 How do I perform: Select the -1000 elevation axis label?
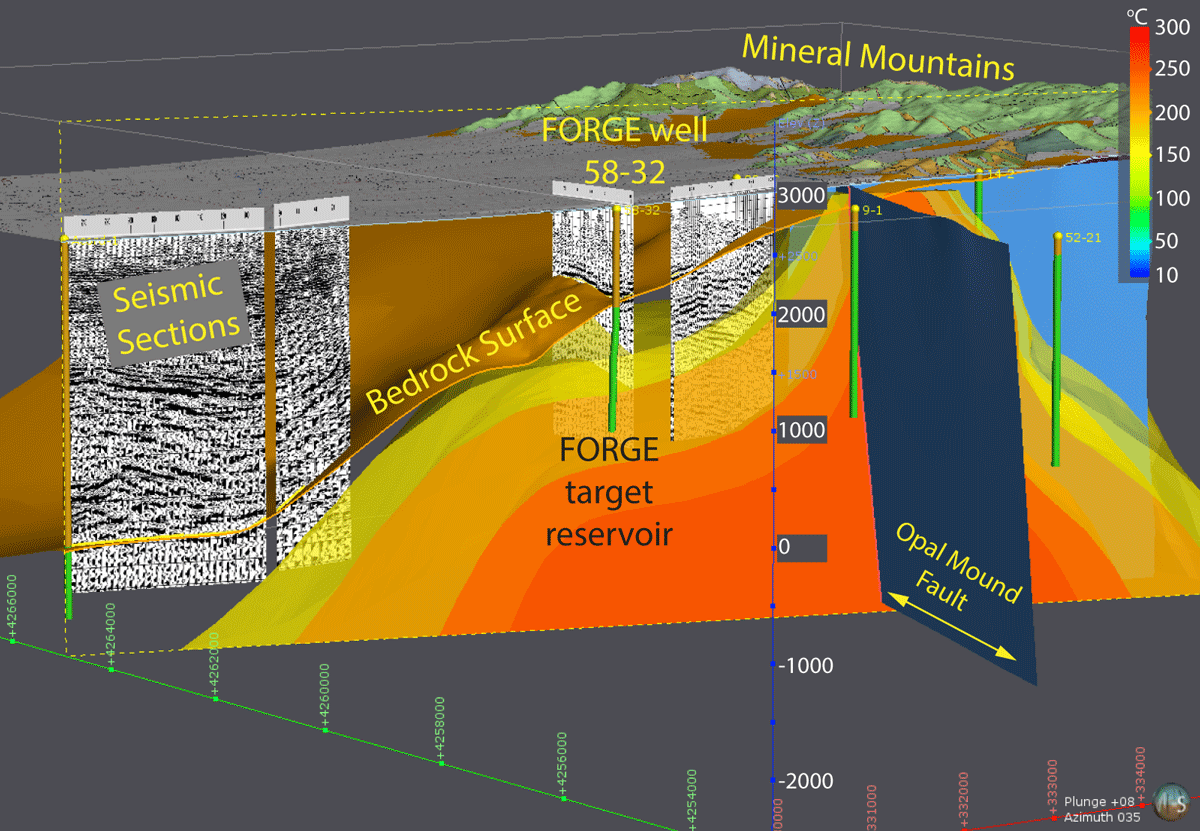[808, 665]
